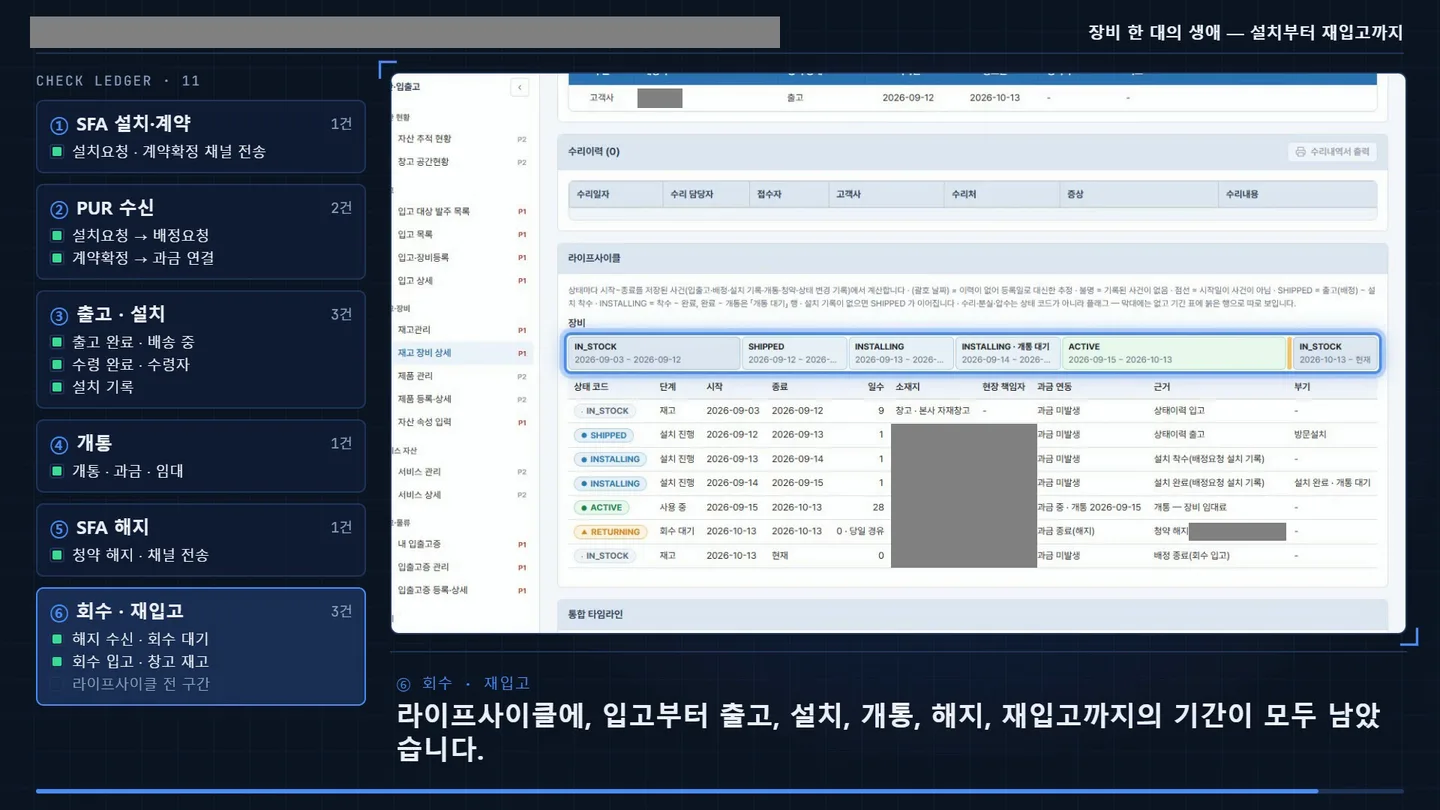Select the green ACTIVE lifecycle bar segment
The width and height of the screenshot is (1440, 810).
tap(1174, 353)
